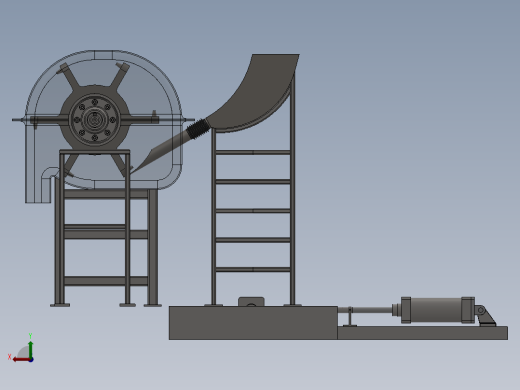Select the long base plate under the cylinder
The image size is (520, 390).
pos(423,333)
